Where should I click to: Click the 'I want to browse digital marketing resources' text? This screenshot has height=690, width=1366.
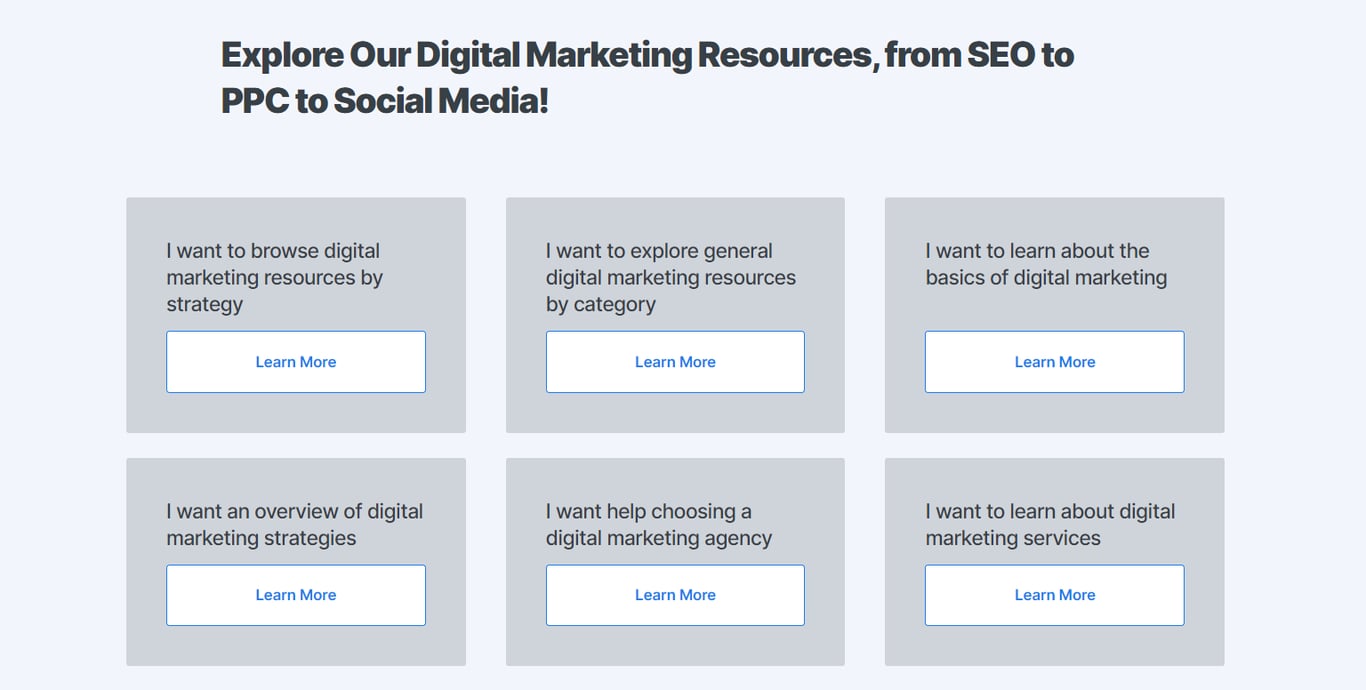[273, 277]
